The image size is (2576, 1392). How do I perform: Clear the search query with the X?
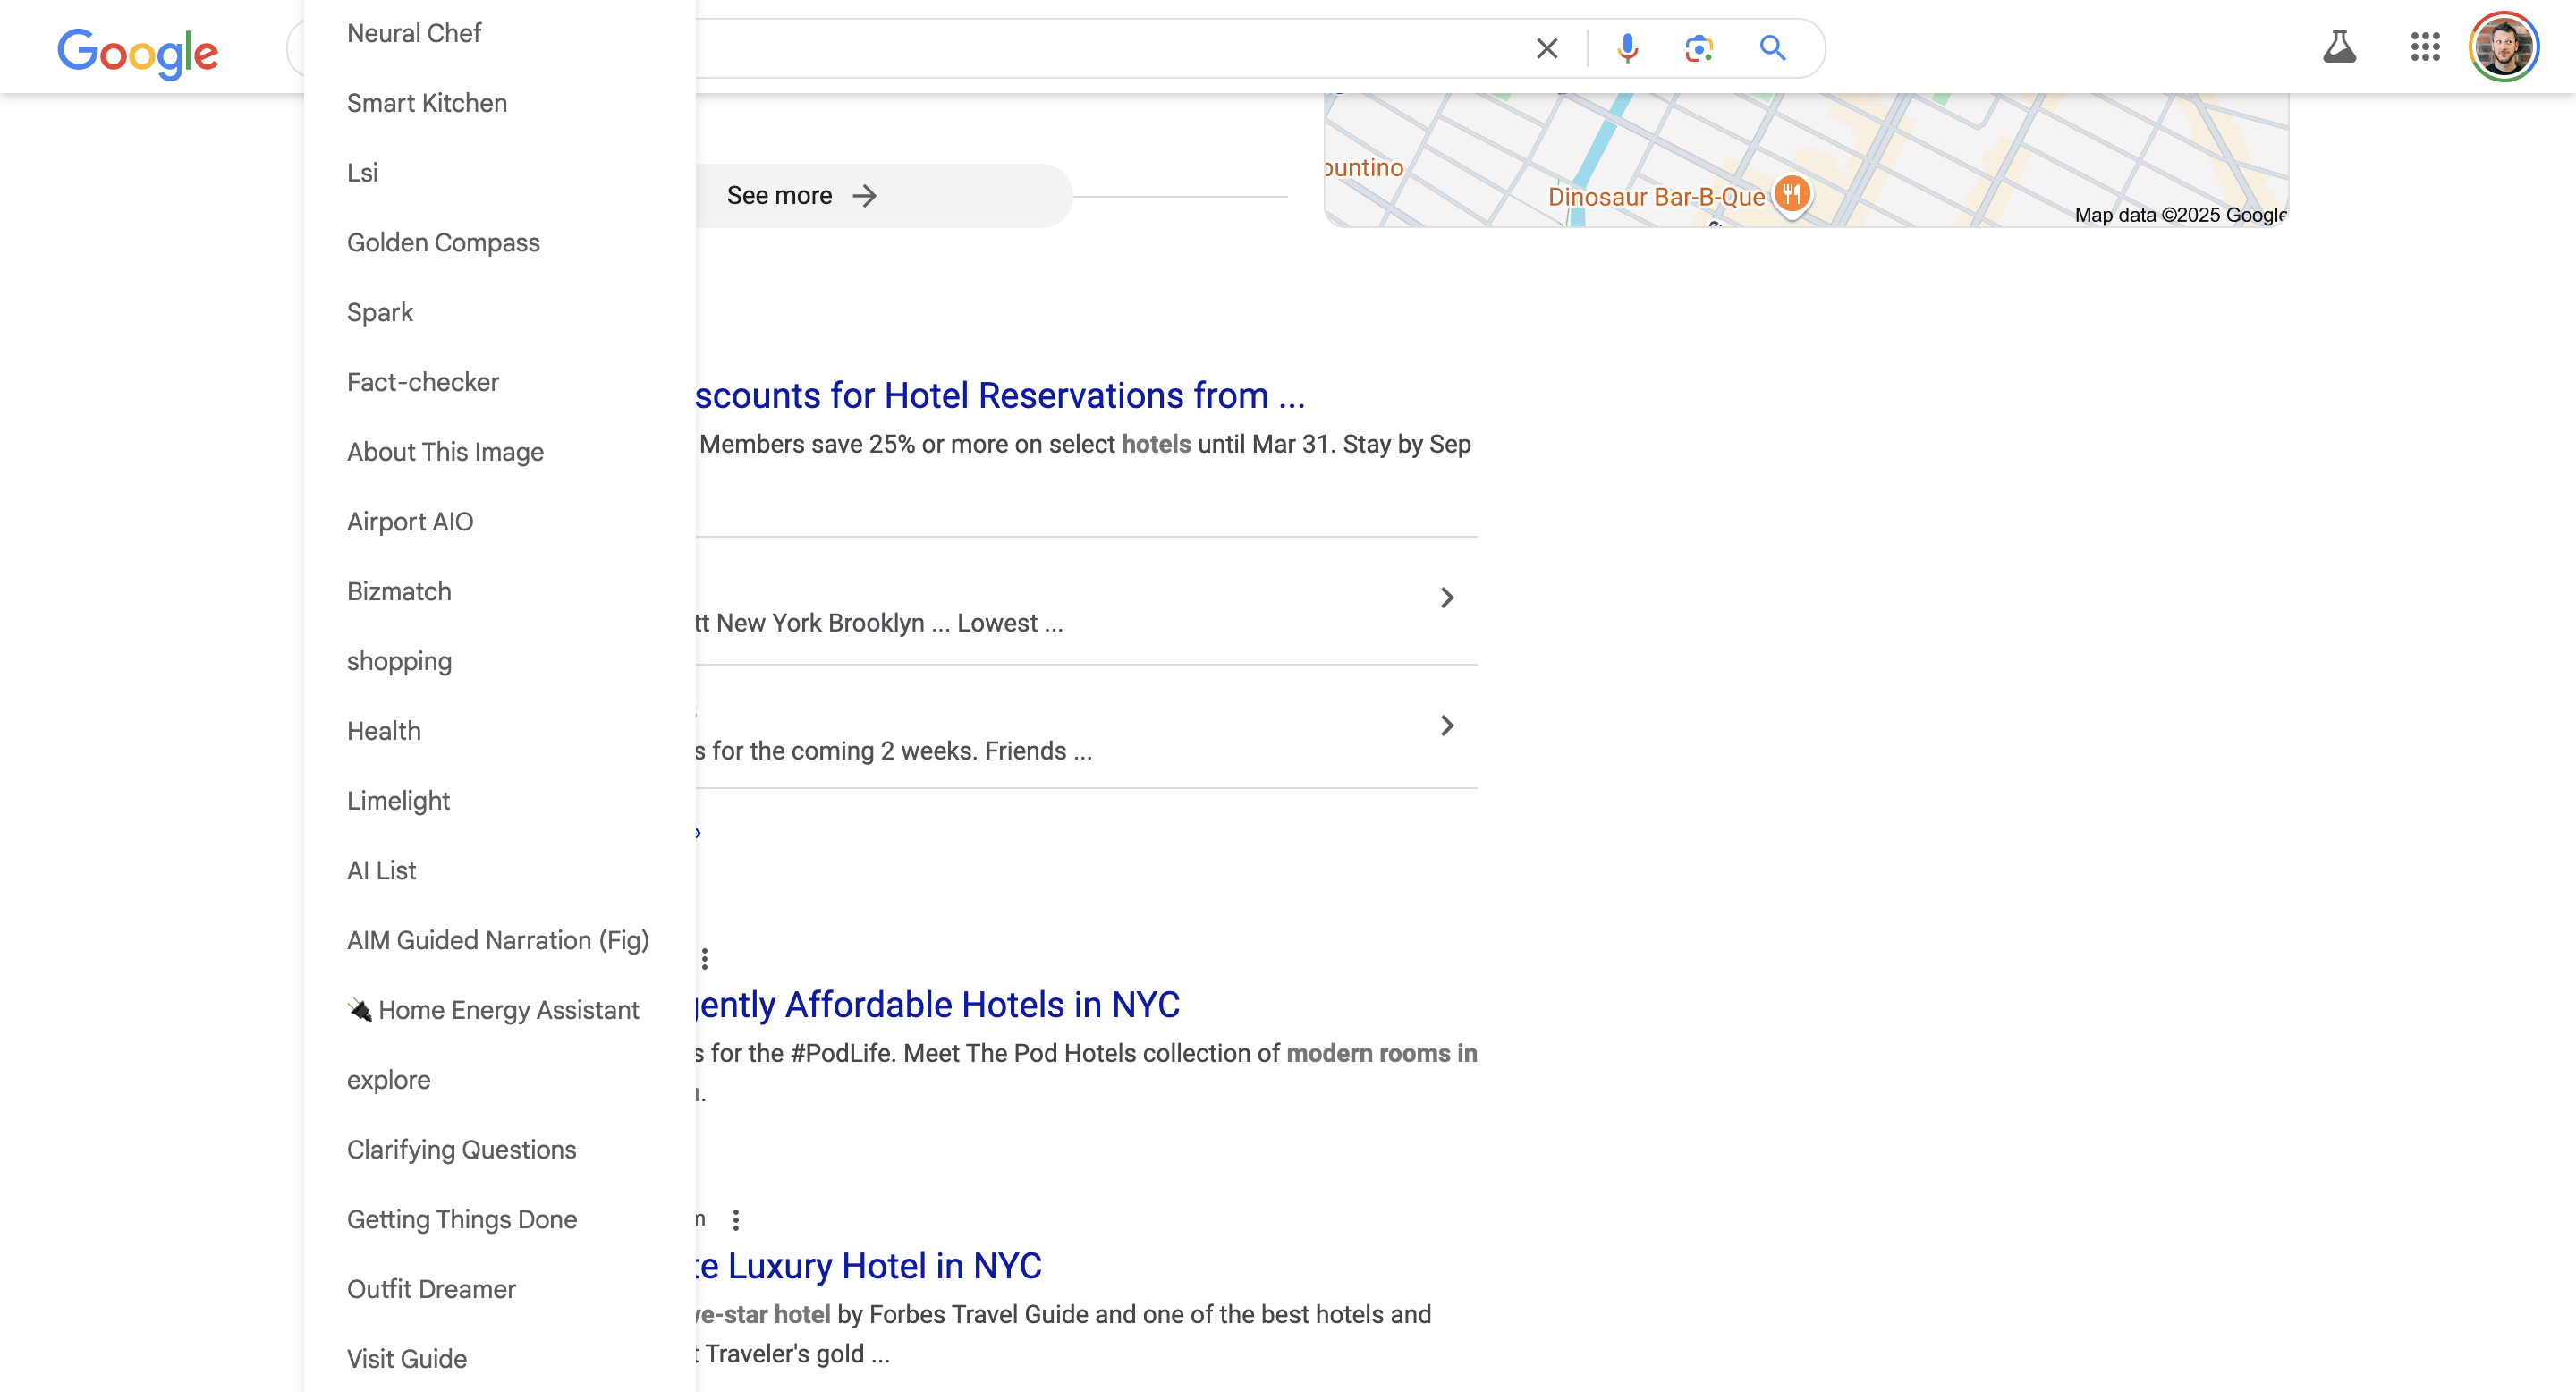tap(1546, 47)
